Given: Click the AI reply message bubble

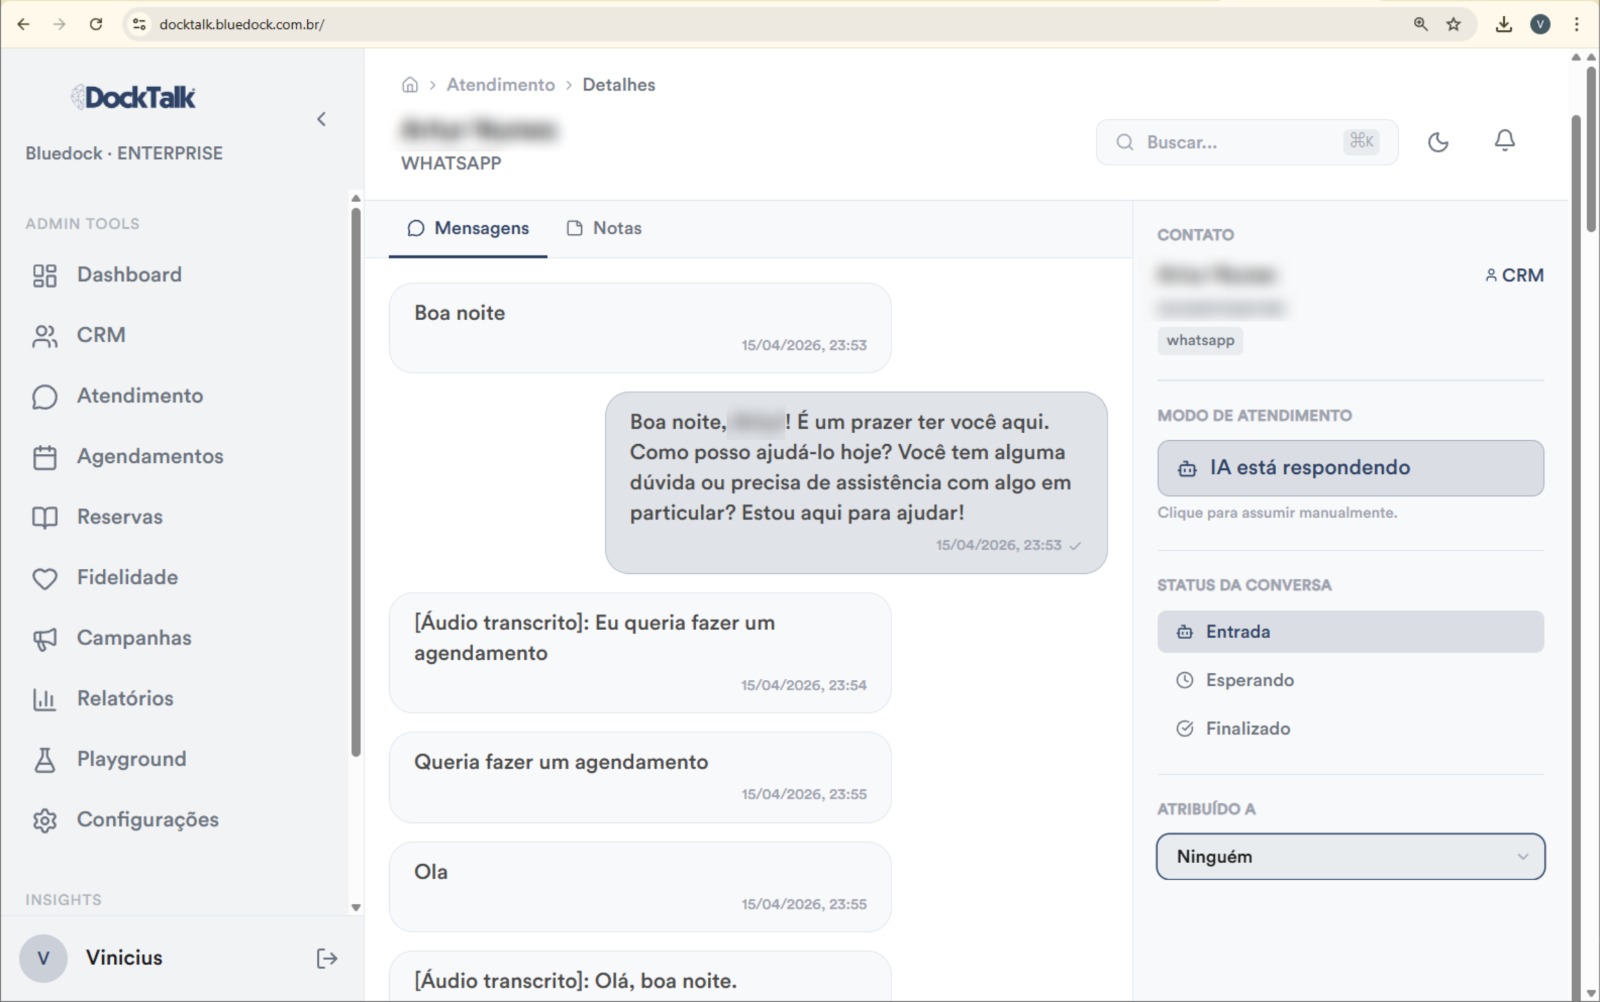Looking at the screenshot, I should pyautogui.click(x=856, y=483).
